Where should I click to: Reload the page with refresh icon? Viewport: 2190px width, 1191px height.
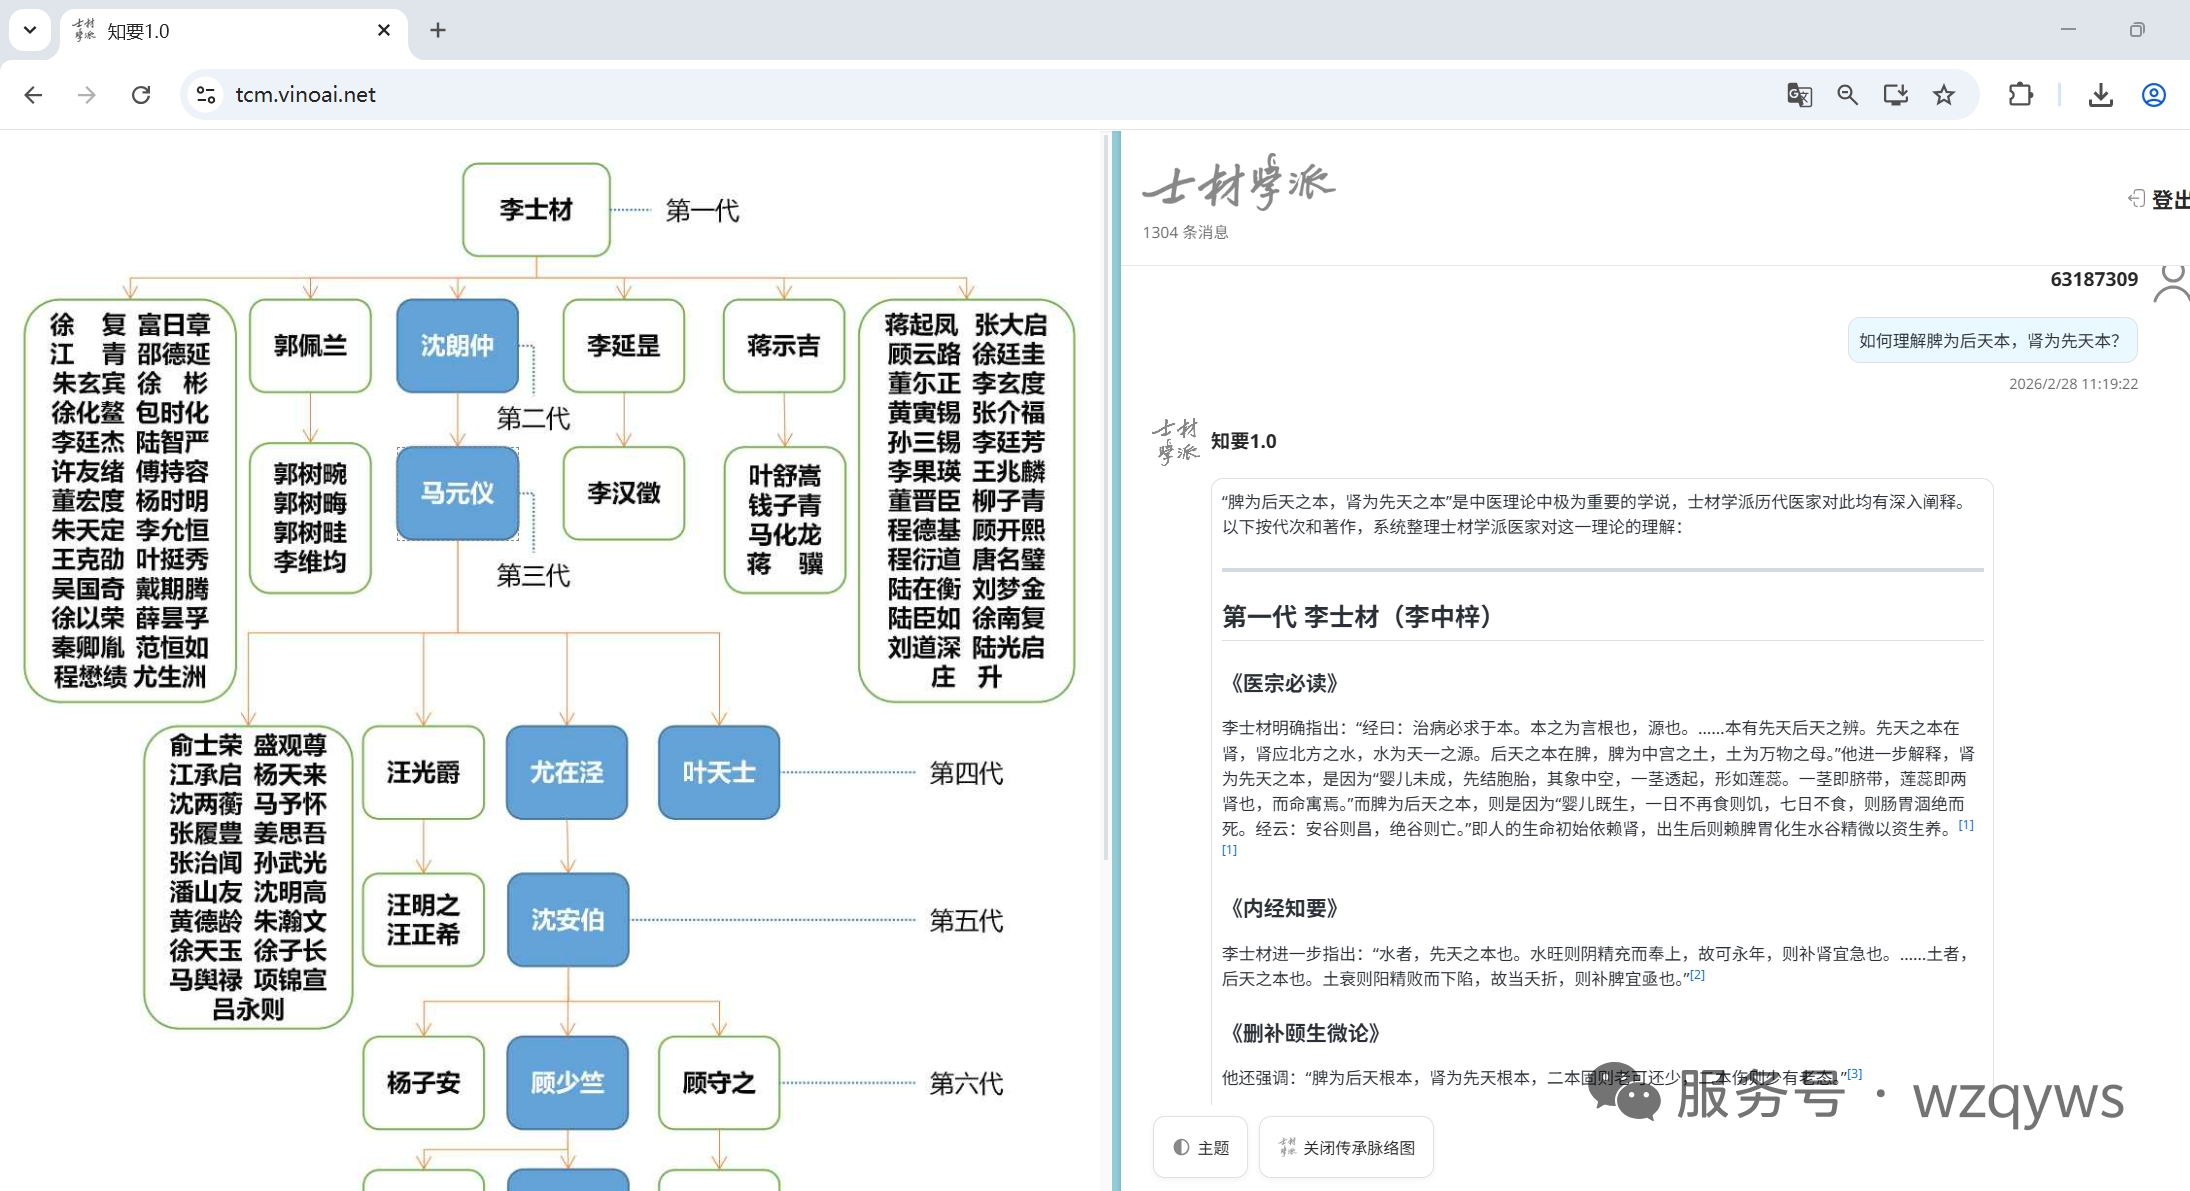(141, 95)
